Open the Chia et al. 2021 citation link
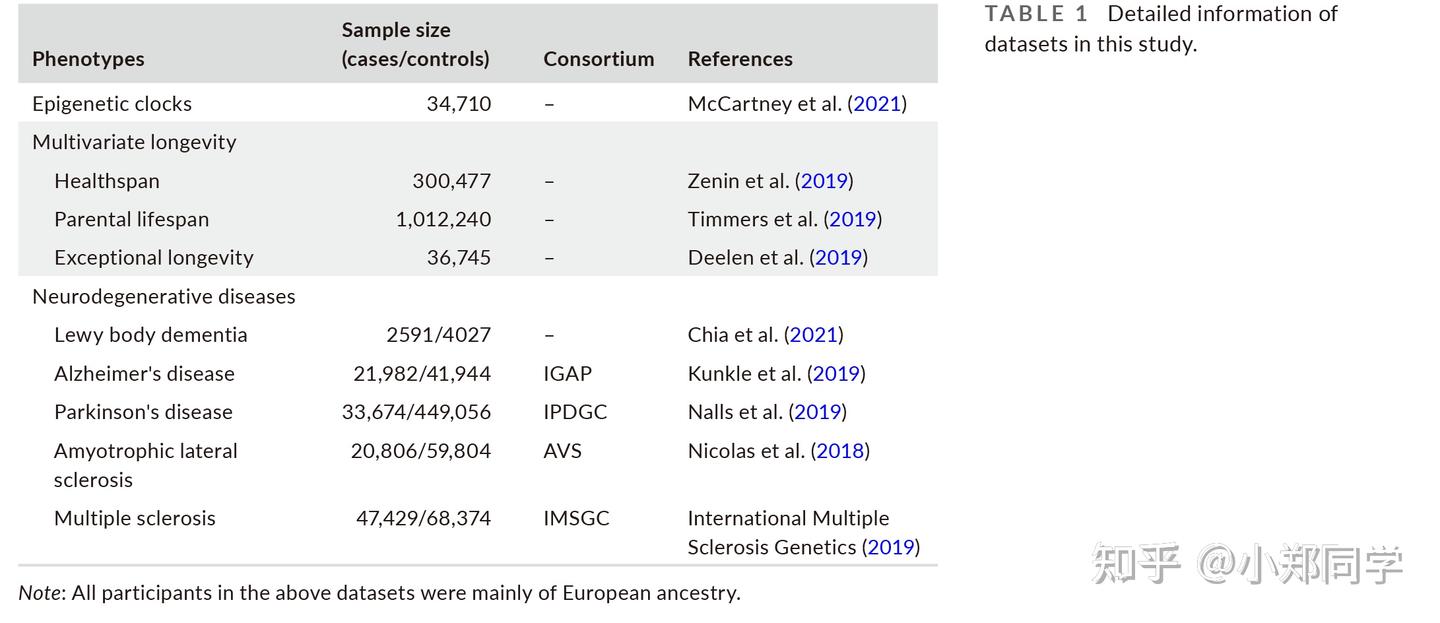1440x623 pixels. (813, 335)
